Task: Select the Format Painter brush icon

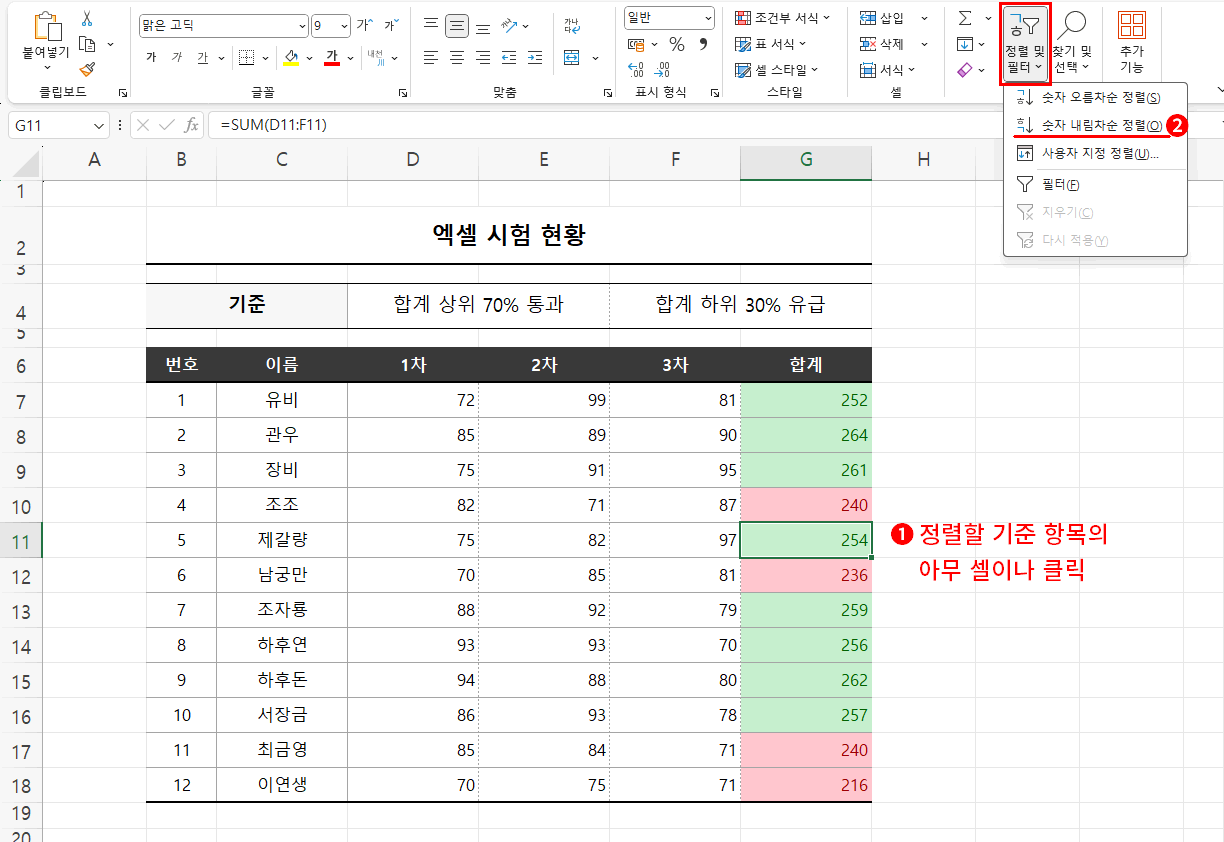Action: click(87, 69)
